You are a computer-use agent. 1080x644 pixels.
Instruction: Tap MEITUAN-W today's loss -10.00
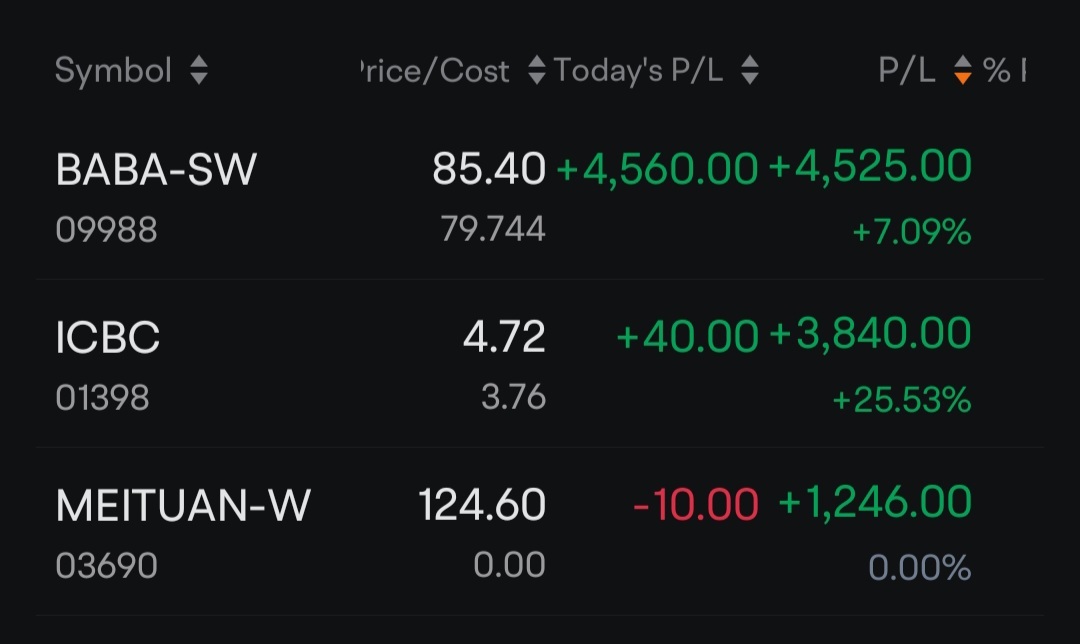tap(696, 504)
